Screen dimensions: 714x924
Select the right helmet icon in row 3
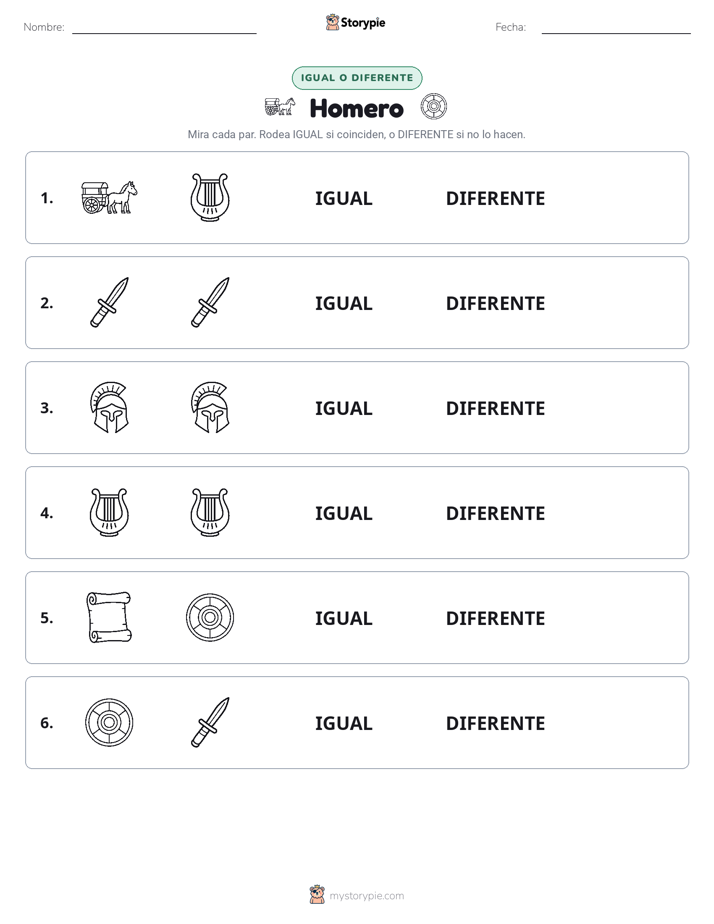[210, 407]
